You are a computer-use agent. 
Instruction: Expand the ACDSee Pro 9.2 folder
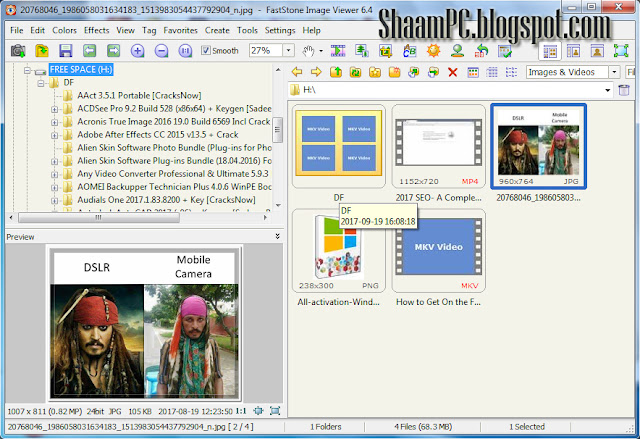click(x=54, y=109)
